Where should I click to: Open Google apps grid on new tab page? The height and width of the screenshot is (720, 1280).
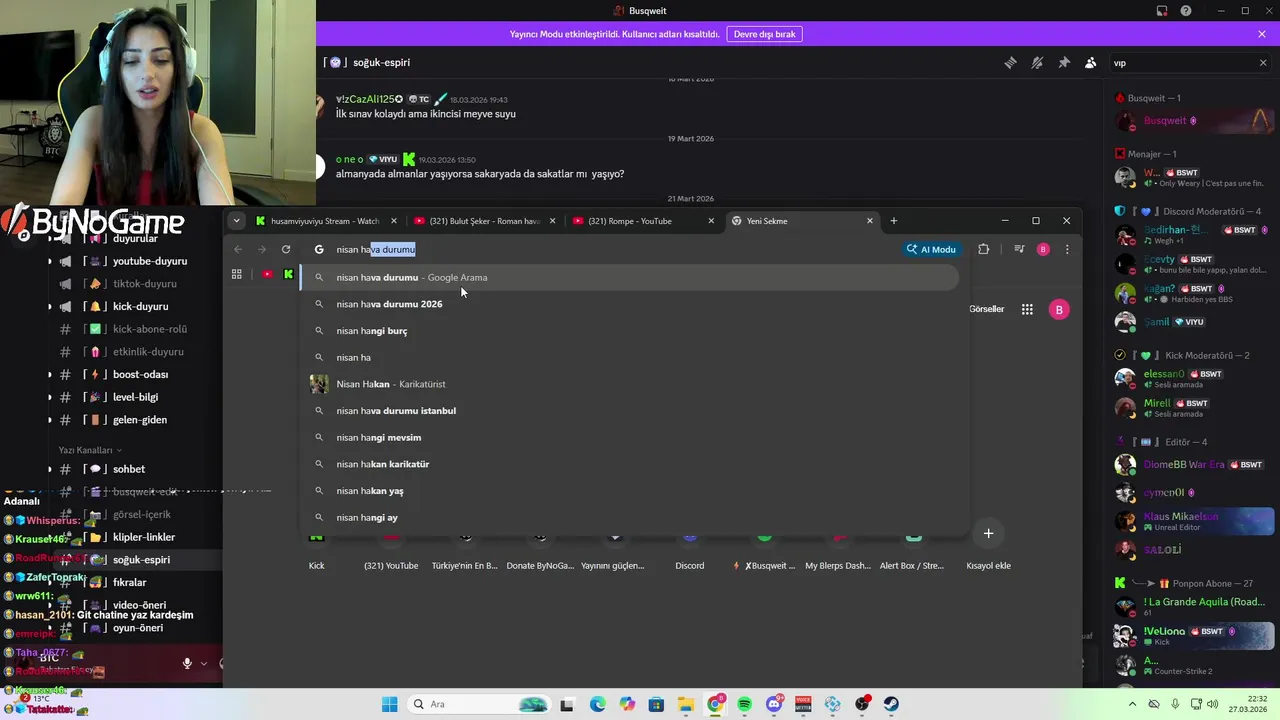(x=1027, y=309)
